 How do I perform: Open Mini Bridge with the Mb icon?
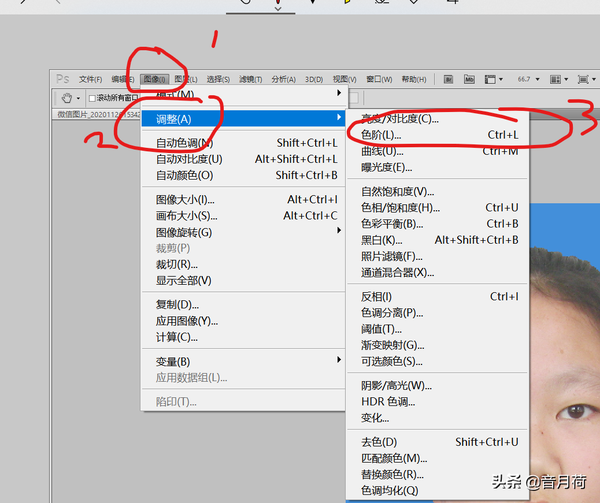(469, 79)
